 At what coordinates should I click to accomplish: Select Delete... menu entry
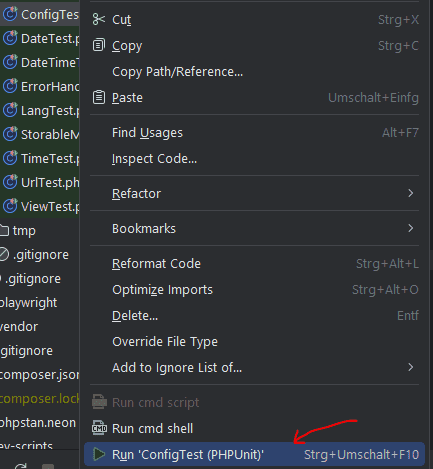click(255, 315)
